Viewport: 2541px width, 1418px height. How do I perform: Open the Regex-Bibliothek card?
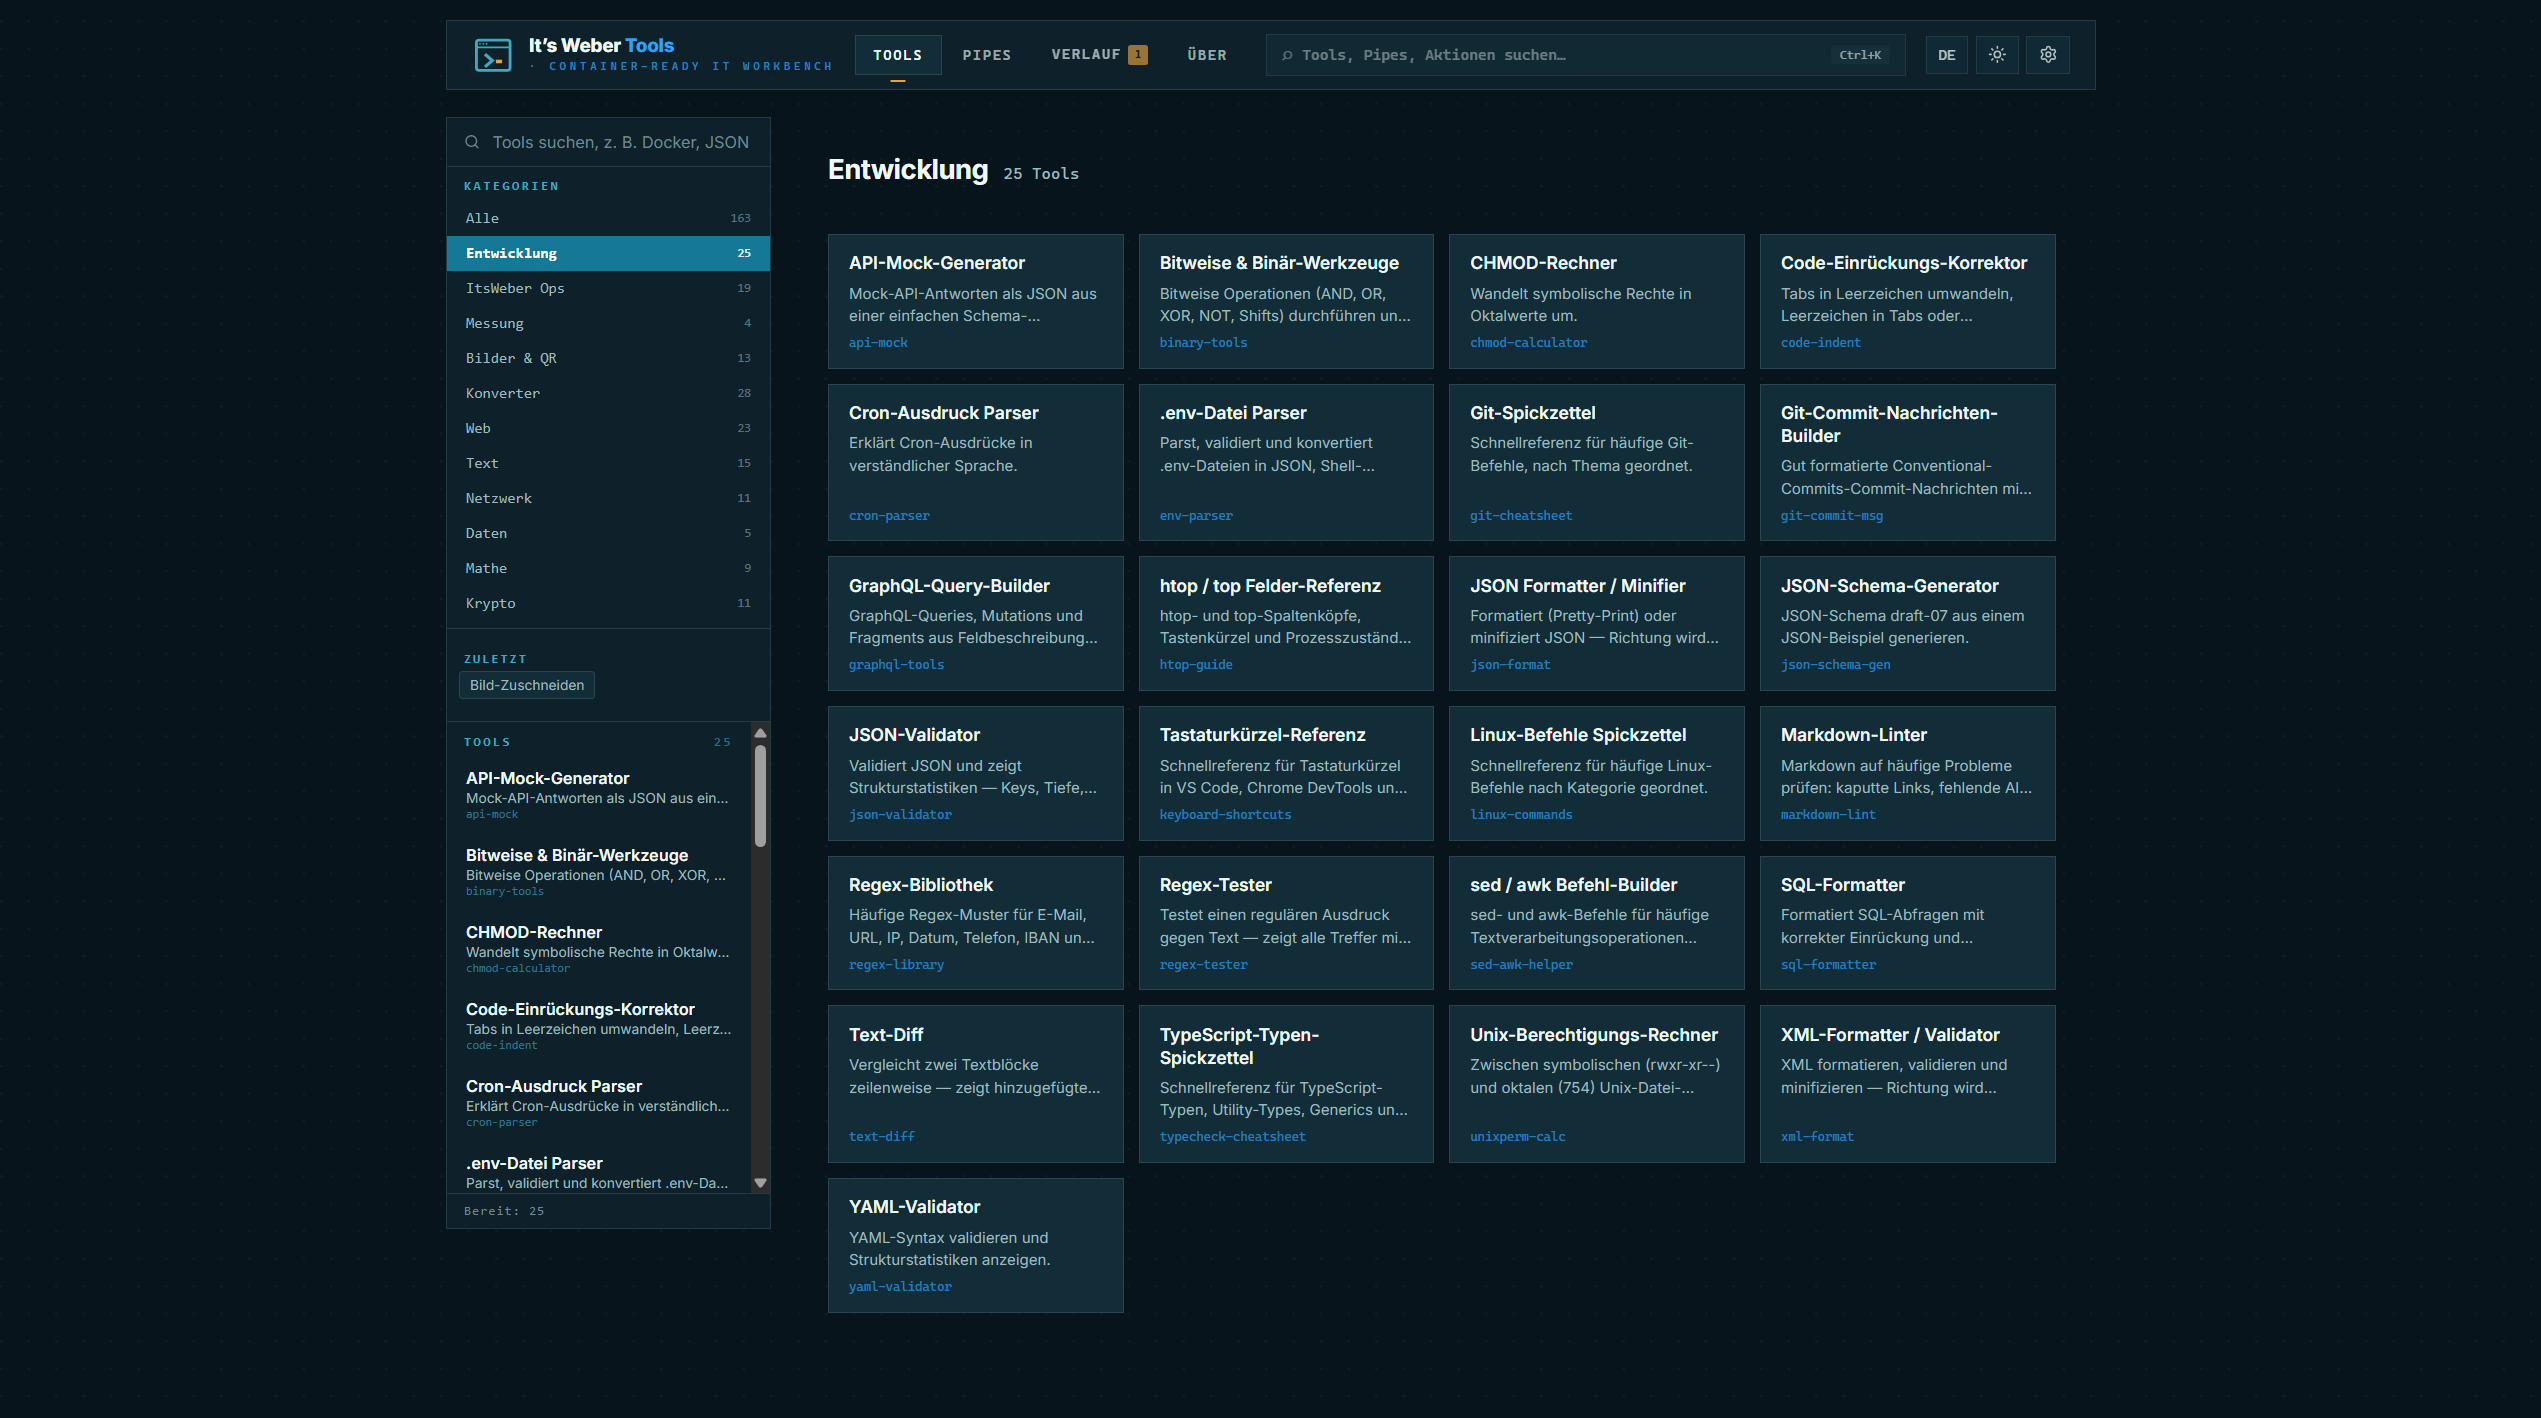point(975,923)
